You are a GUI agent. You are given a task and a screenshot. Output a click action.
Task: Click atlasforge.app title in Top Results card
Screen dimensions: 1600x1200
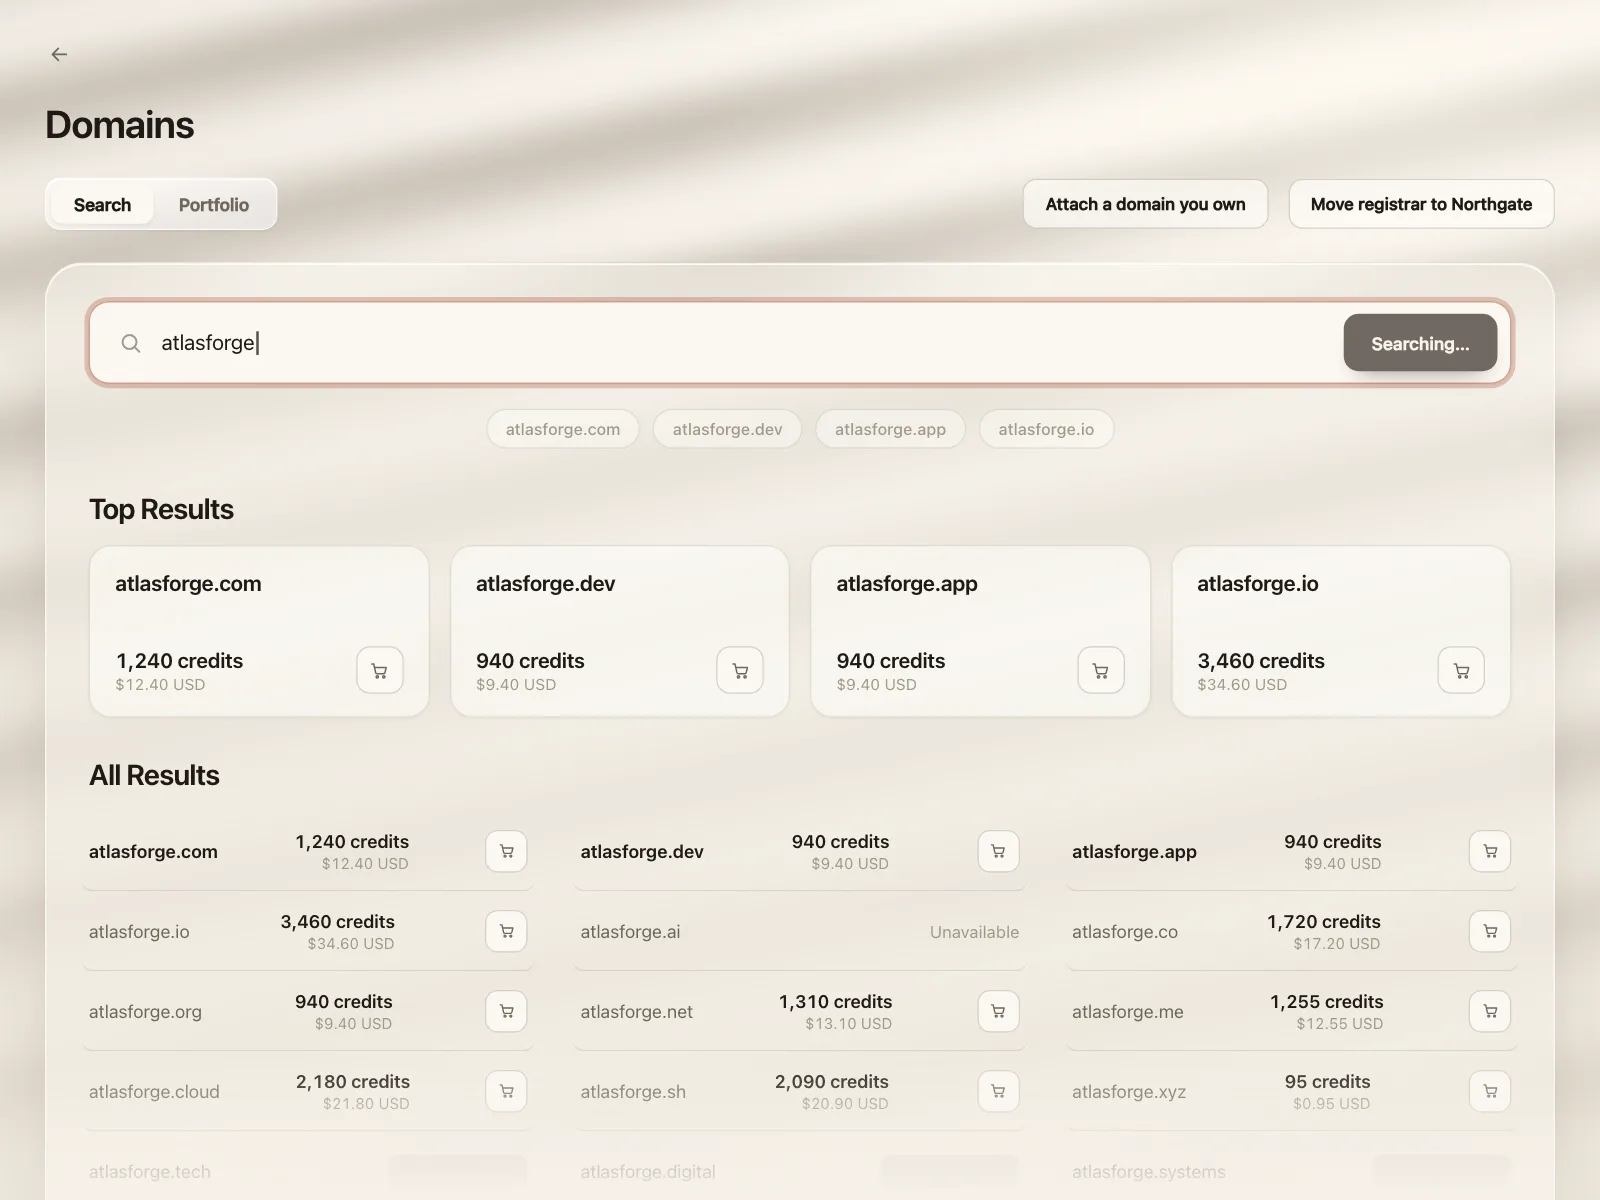pos(907,584)
